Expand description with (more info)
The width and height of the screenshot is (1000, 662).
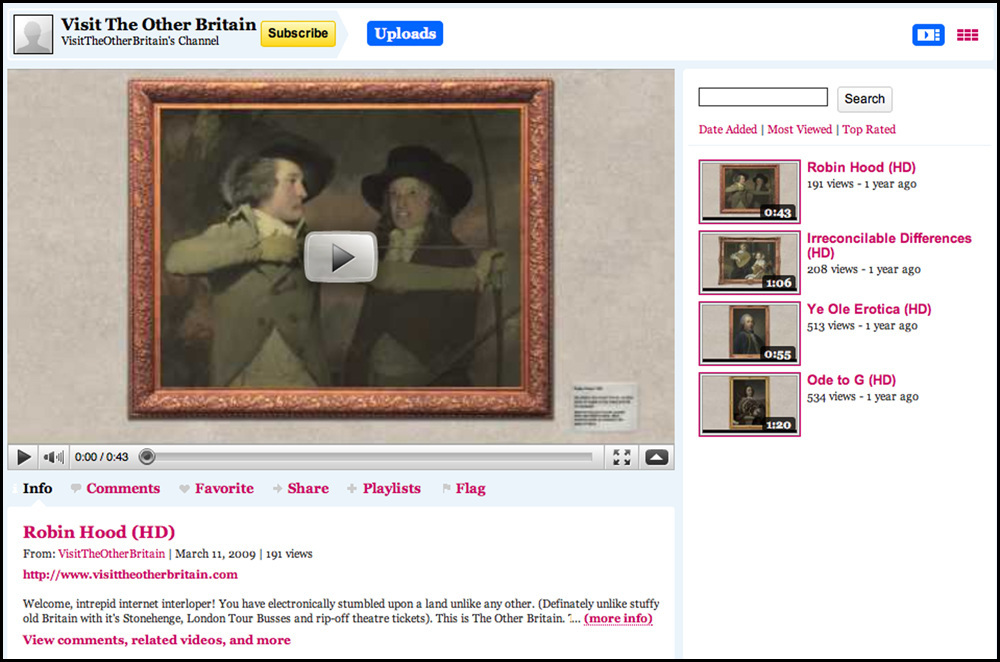pyautogui.click(x=618, y=619)
